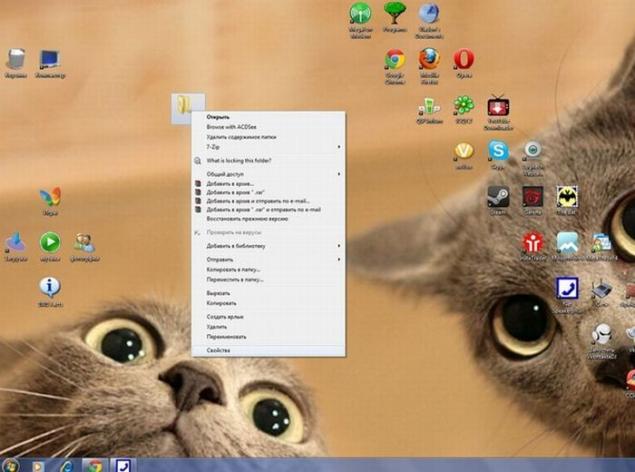Open the blue download arrow icon

click(x=16, y=242)
